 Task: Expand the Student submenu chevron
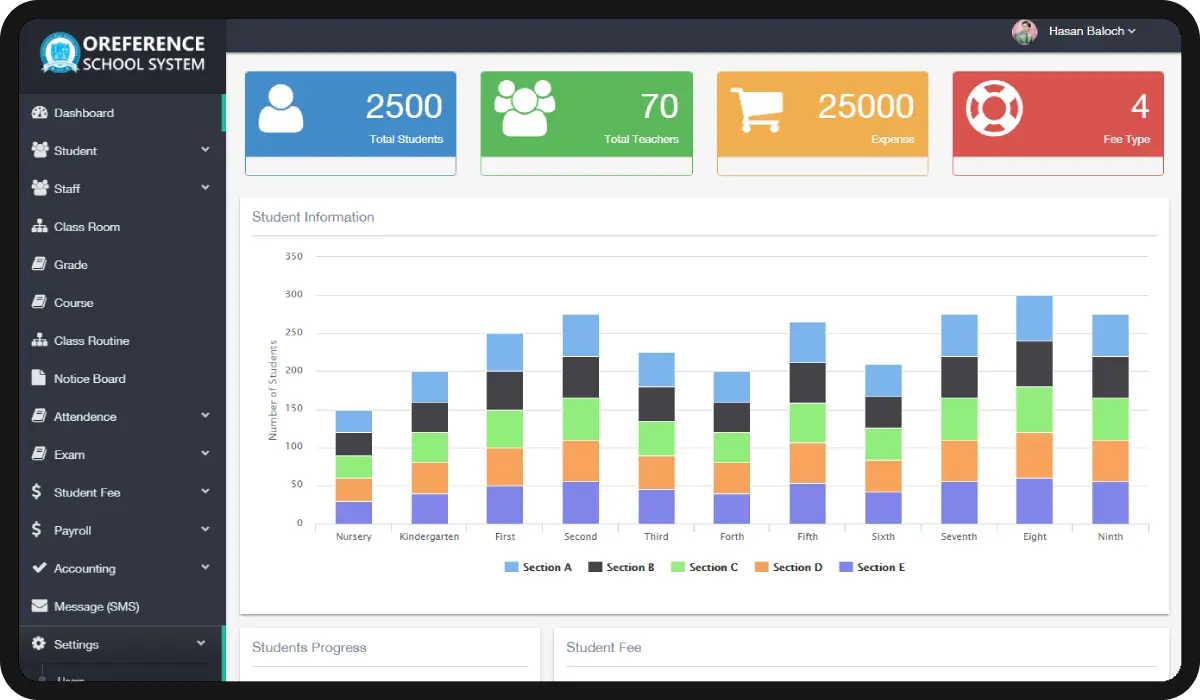pyautogui.click(x=205, y=150)
